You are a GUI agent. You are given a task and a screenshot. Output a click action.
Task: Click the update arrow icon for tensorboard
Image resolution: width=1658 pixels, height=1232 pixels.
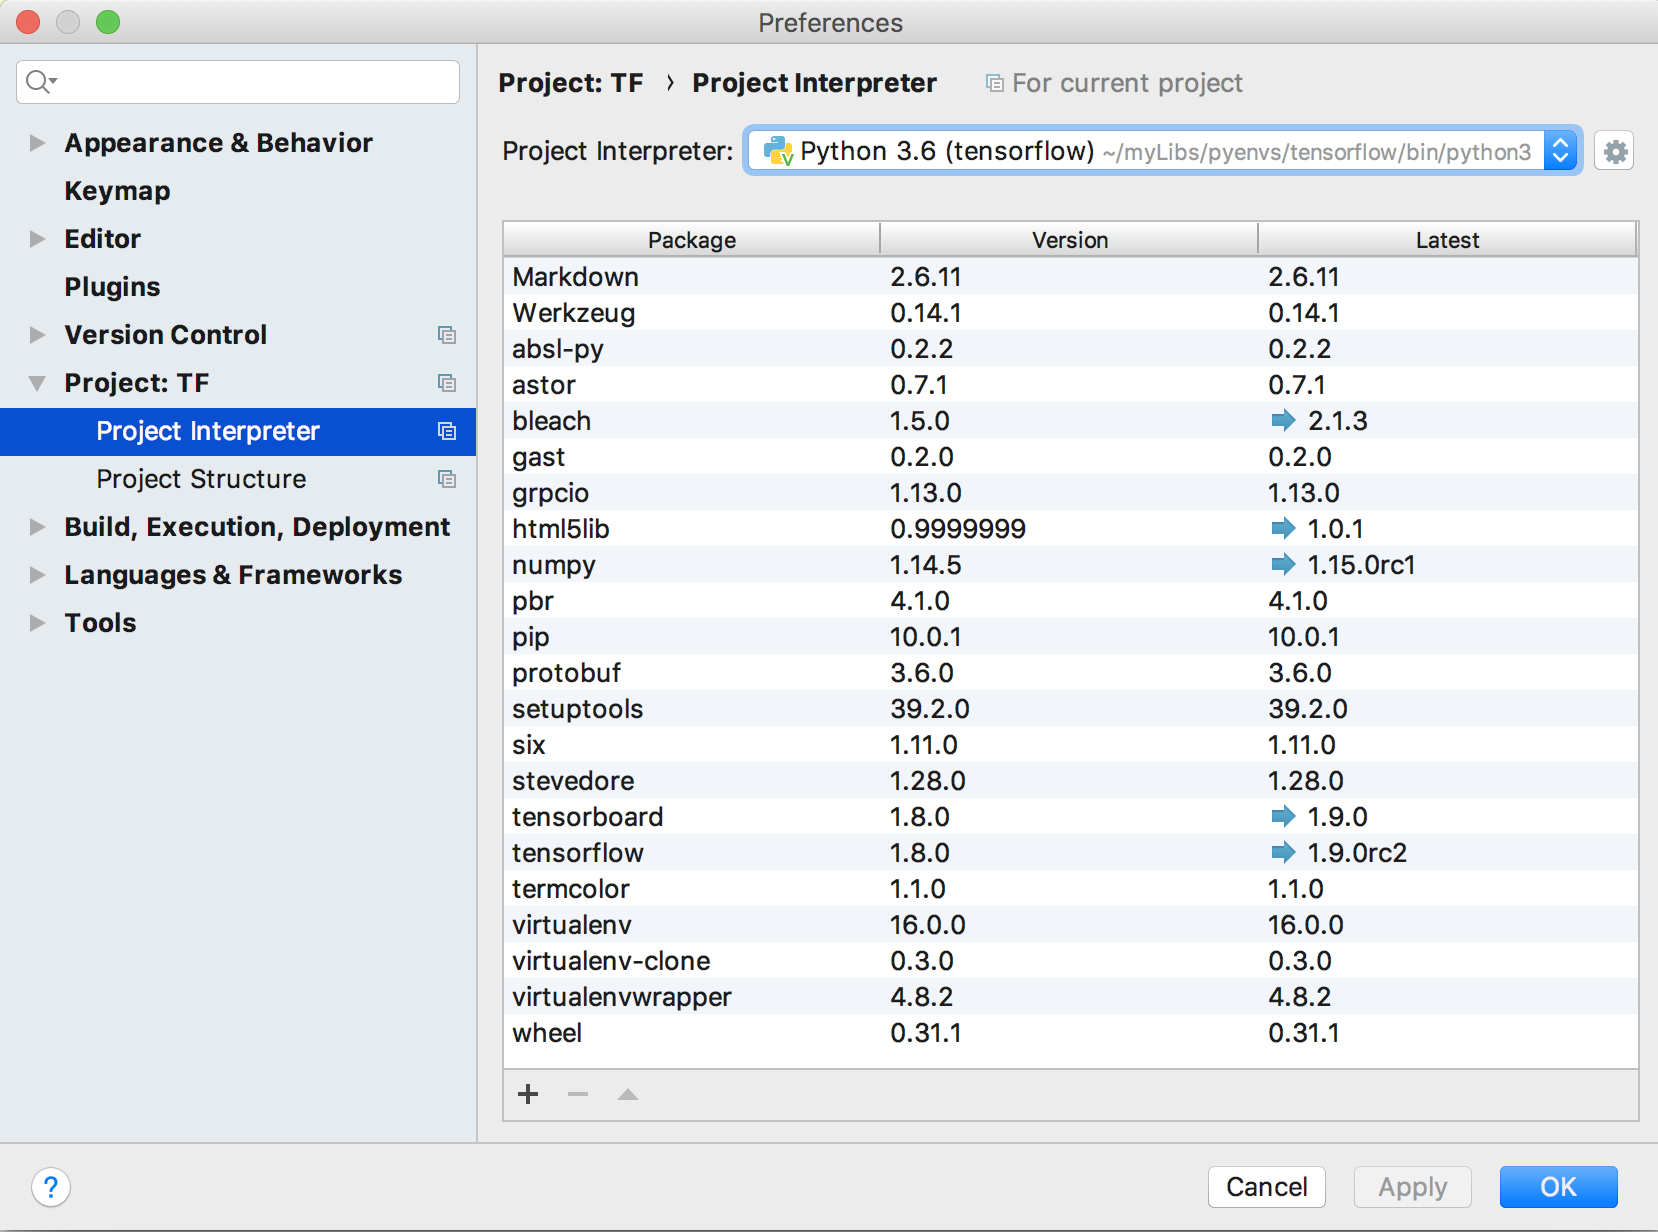pos(1283,816)
